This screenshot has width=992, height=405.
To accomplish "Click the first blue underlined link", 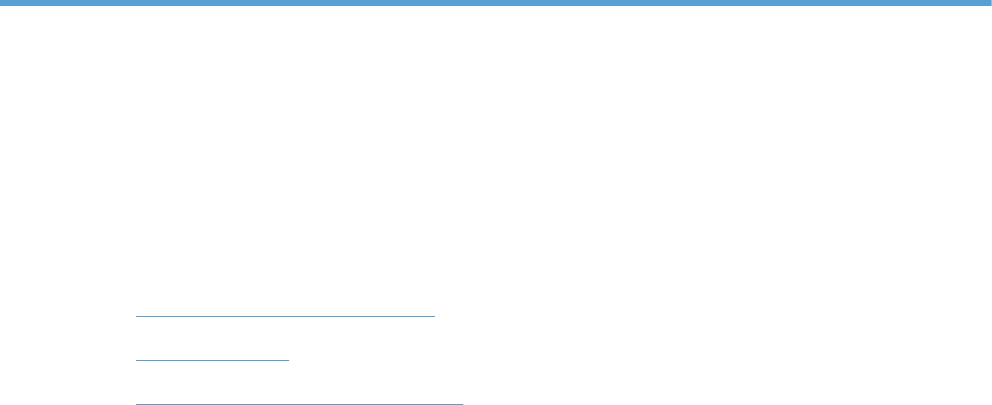I will [x=285, y=316].
